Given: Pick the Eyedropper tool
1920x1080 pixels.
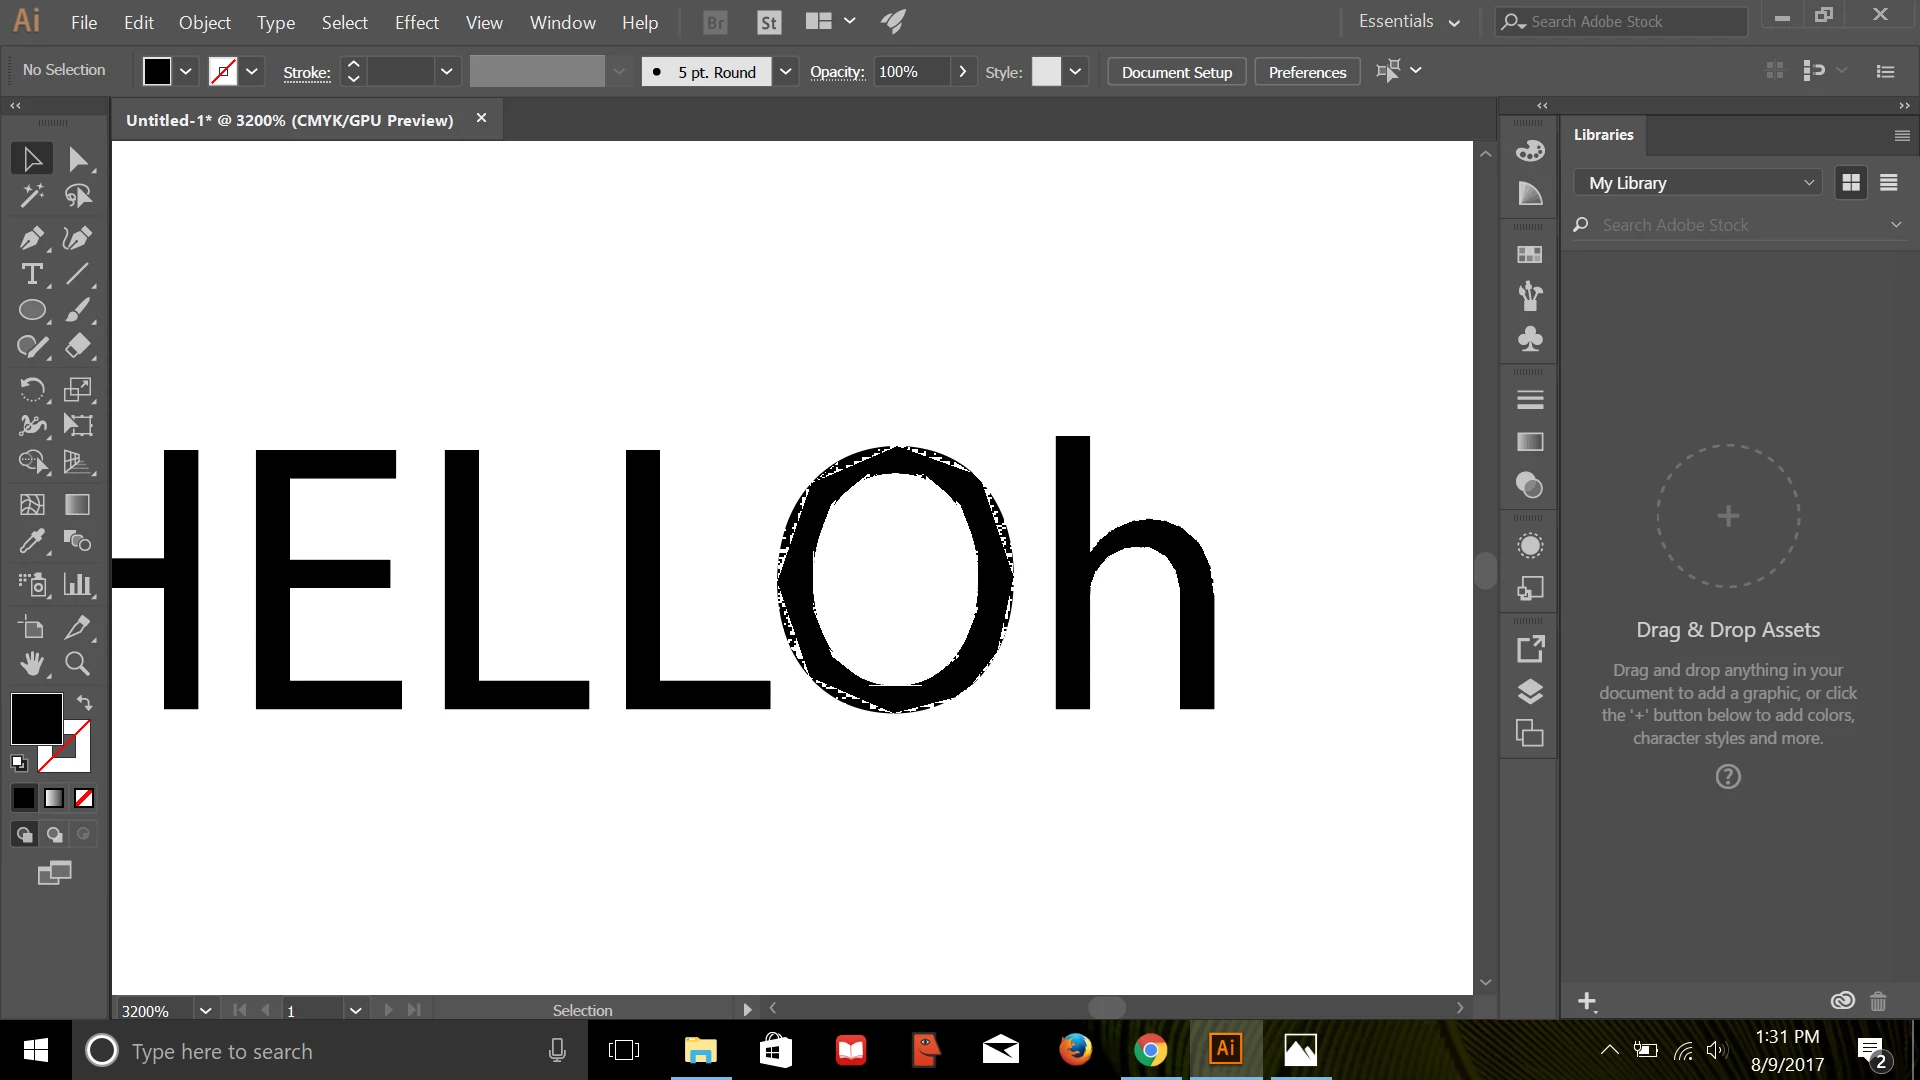Looking at the screenshot, I should pyautogui.click(x=31, y=541).
